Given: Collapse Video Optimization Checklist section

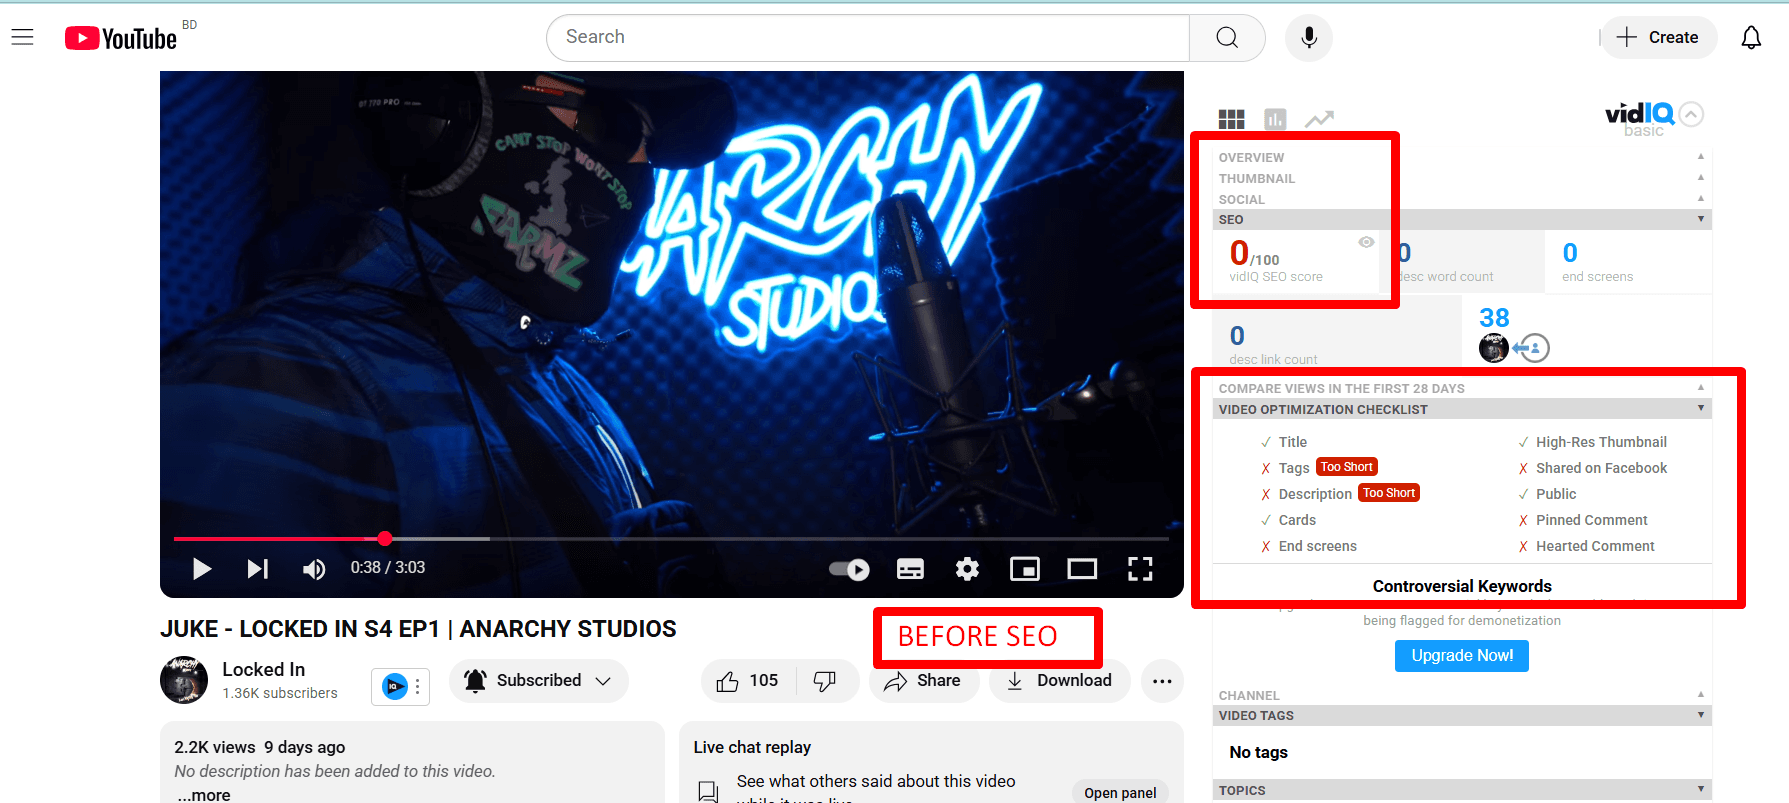Looking at the screenshot, I should [1461, 409].
